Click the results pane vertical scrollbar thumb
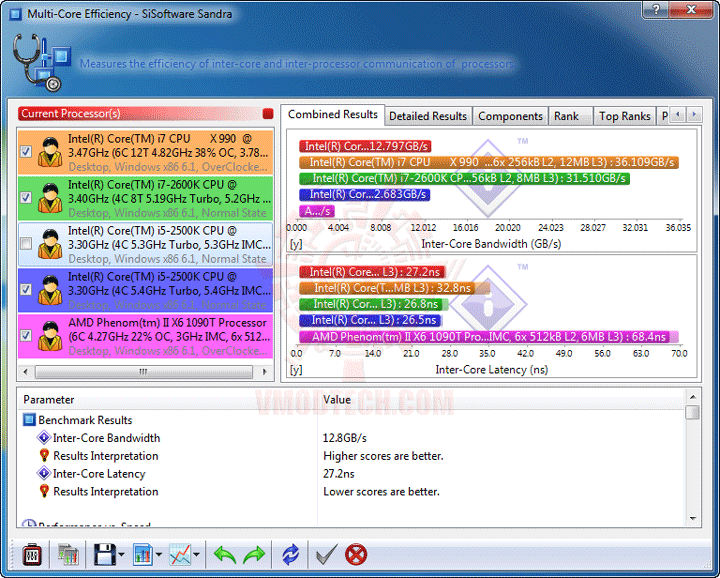Screen dimensions: 720x578 pos(692,412)
